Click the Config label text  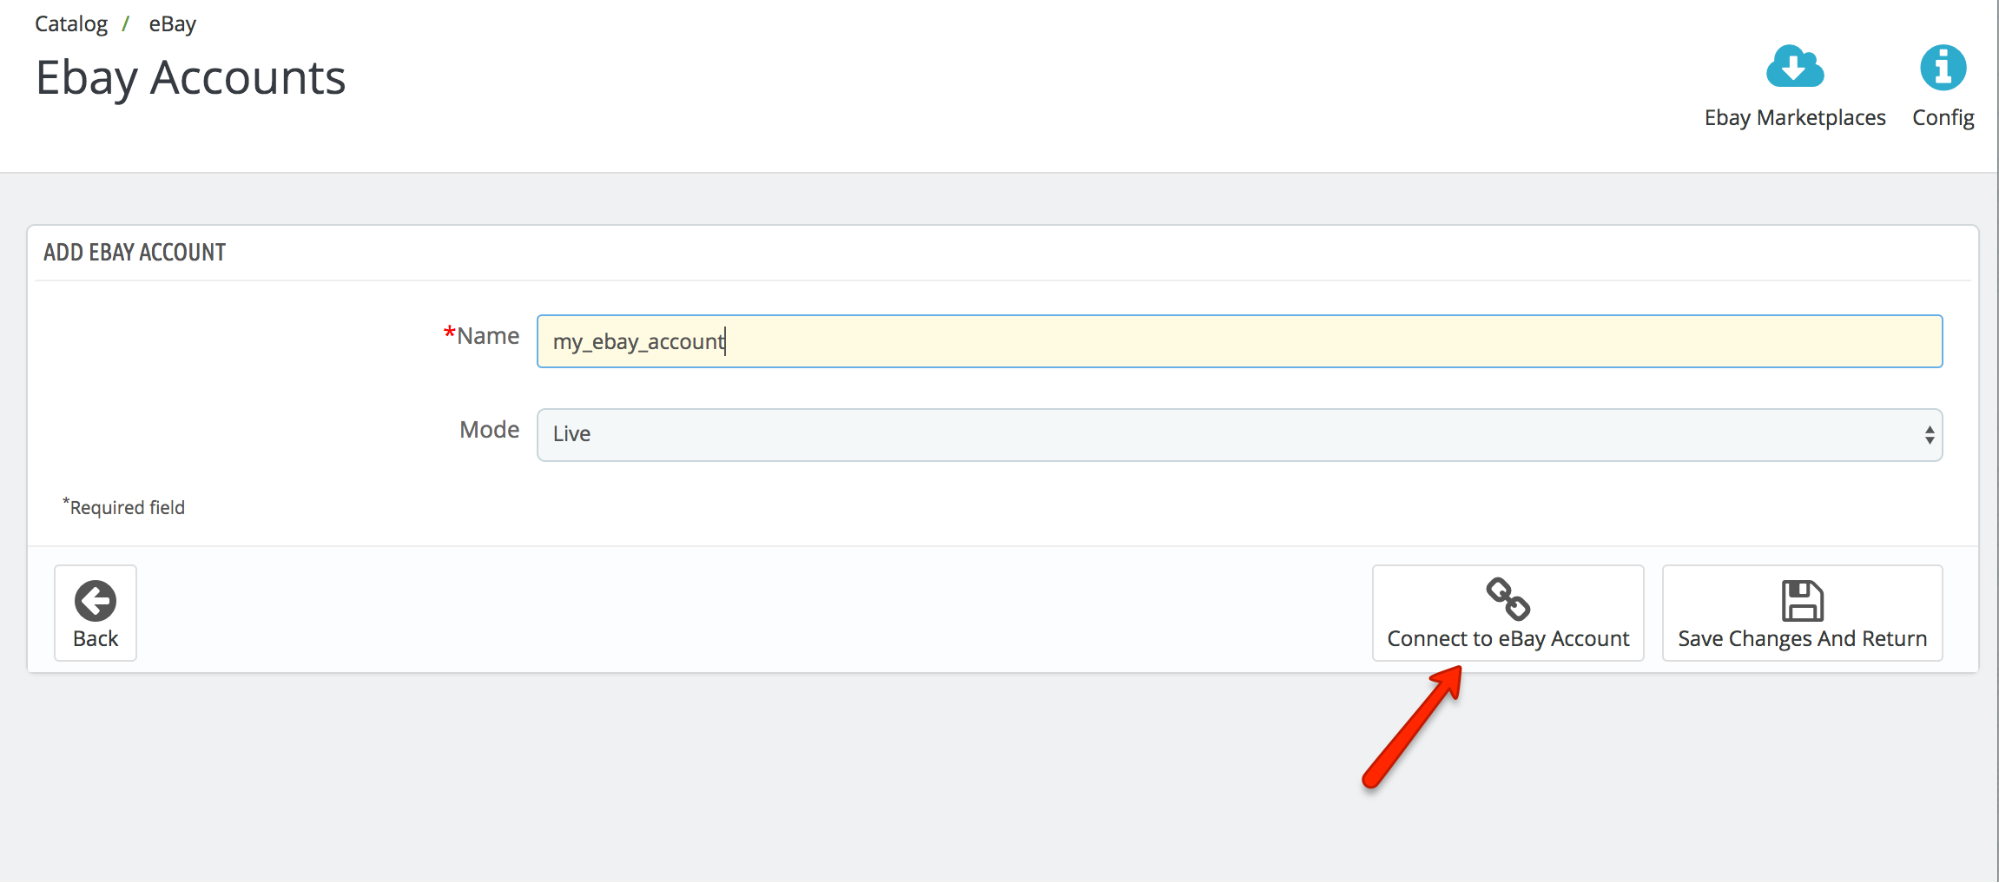(x=1943, y=118)
